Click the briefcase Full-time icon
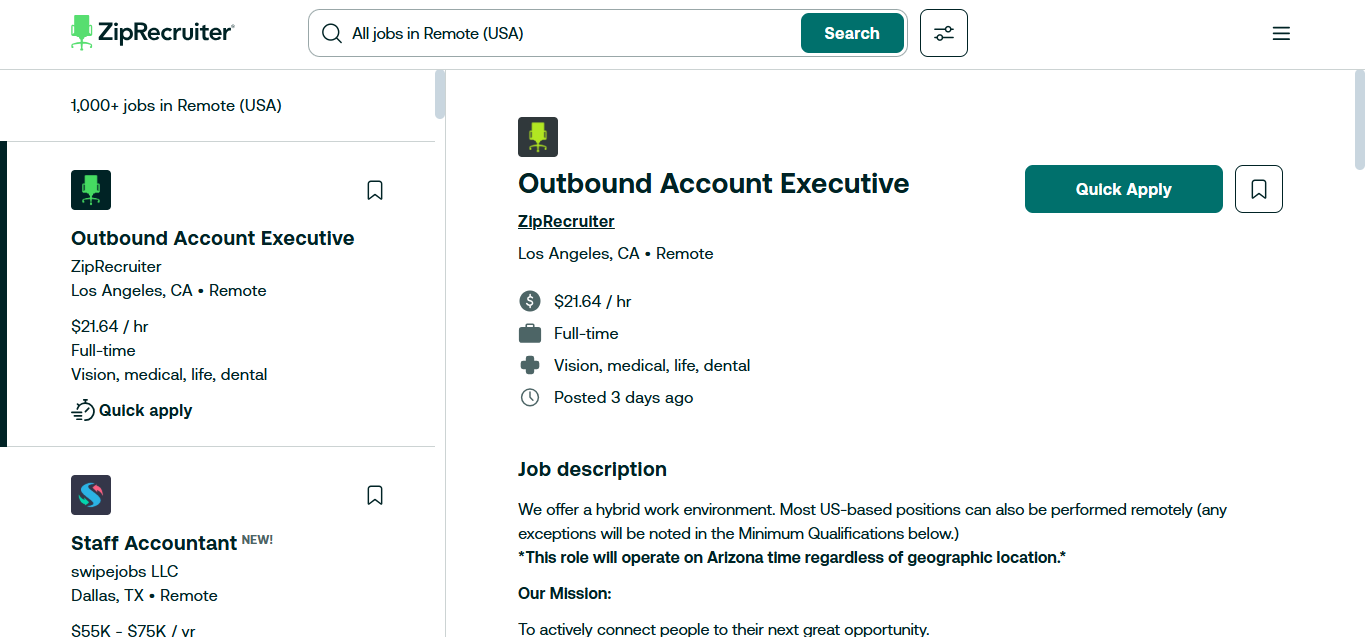Viewport: 1365px width, 637px height. (x=529, y=332)
